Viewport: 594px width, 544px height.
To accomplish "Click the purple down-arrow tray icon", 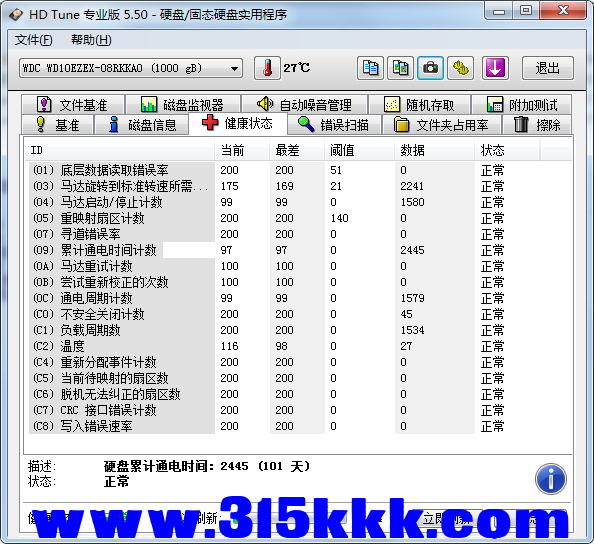I will coord(495,68).
